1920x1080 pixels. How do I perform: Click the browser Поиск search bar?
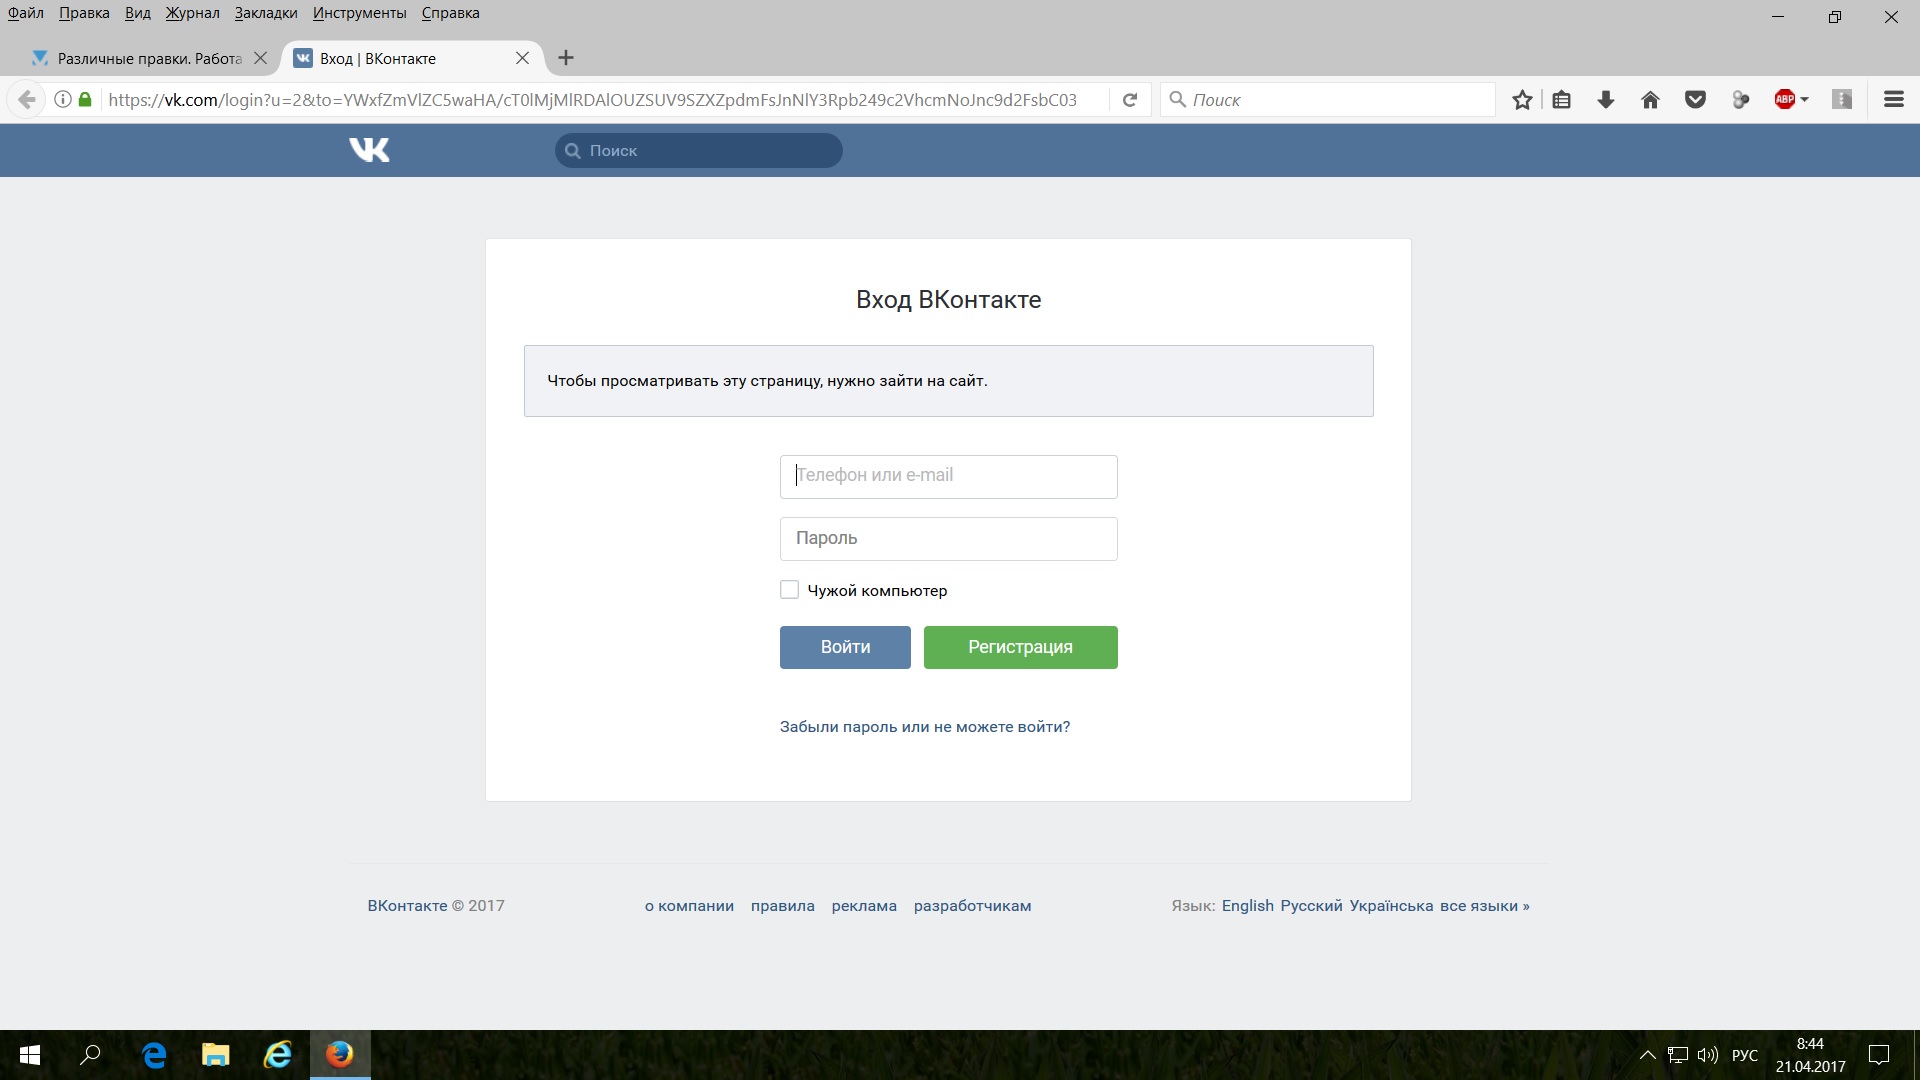click(1328, 100)
